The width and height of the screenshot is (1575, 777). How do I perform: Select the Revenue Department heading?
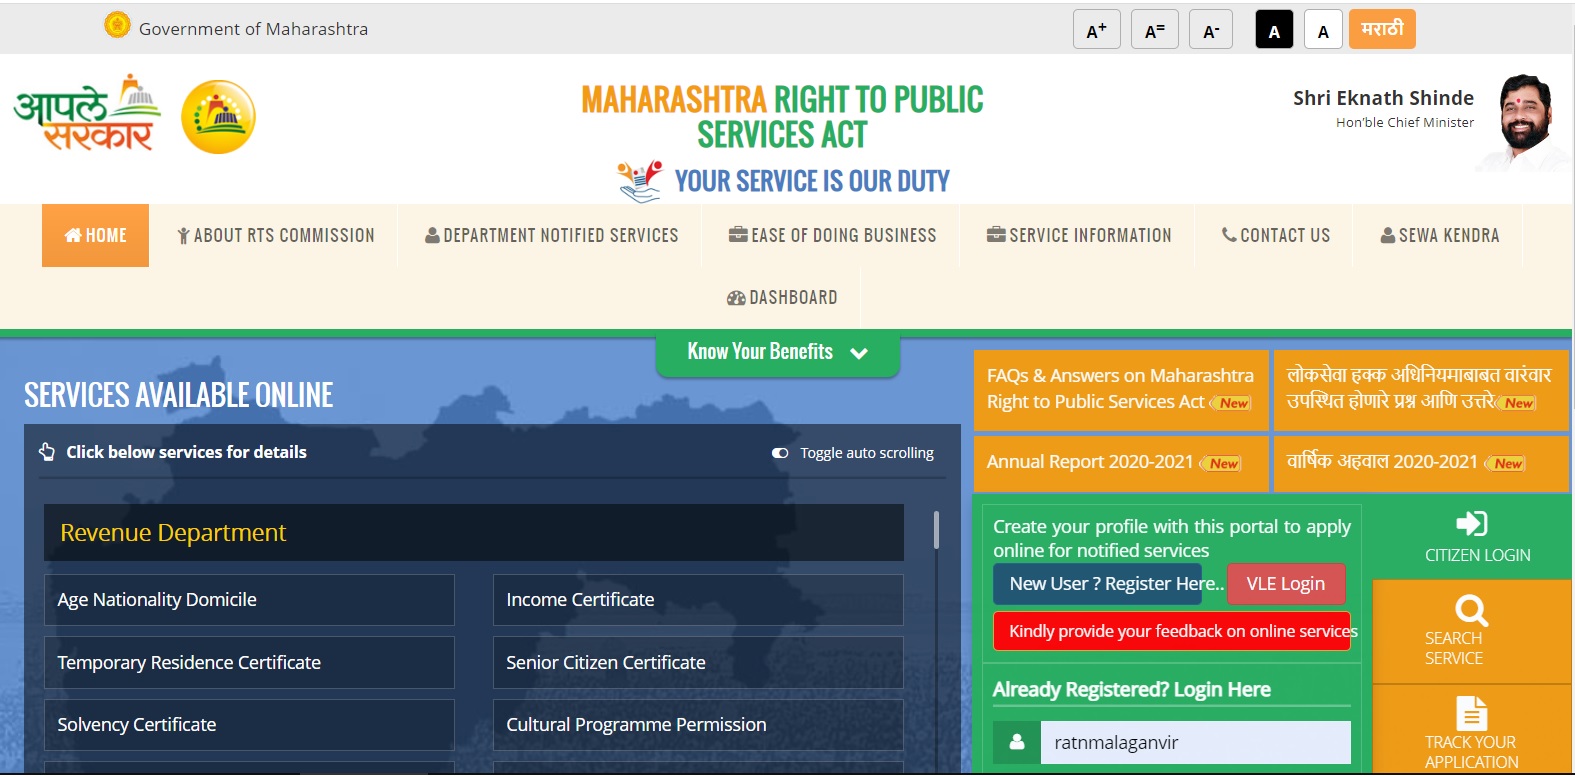pyautogui.click(x=474, y=532)
